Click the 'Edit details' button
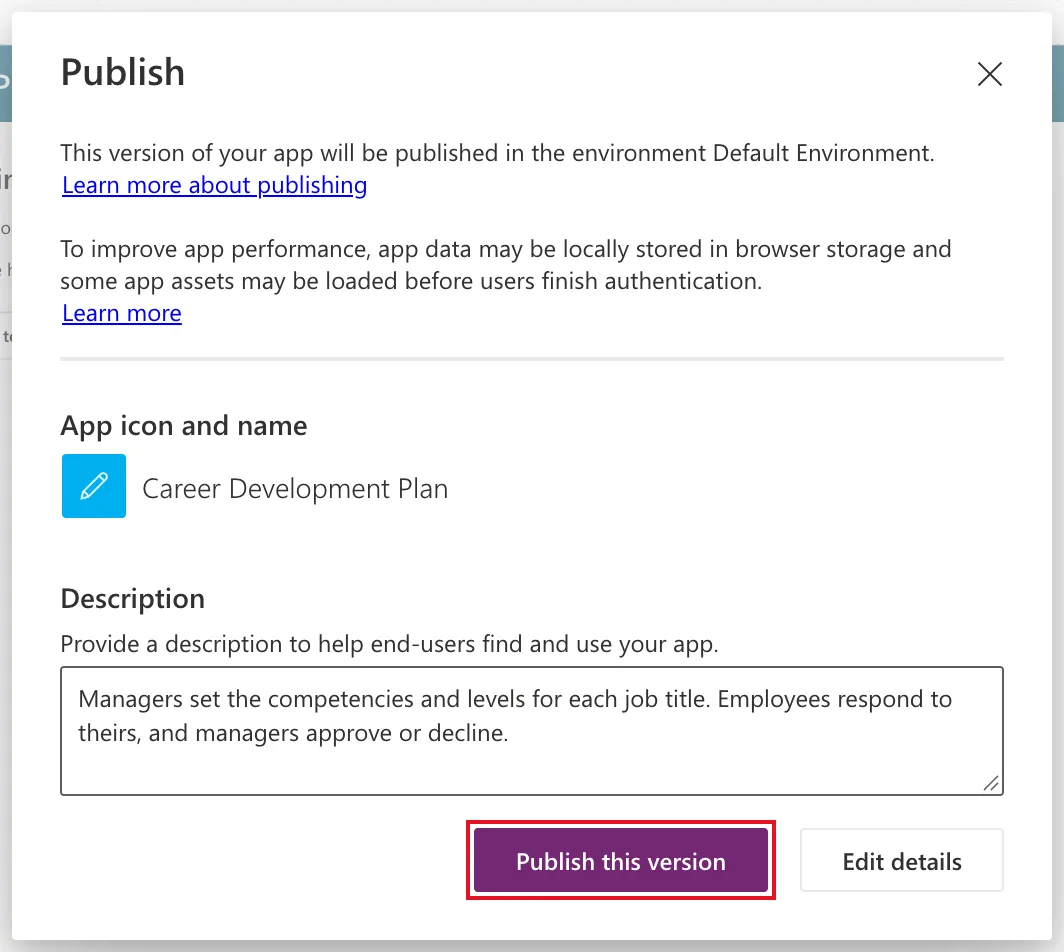 902,860
